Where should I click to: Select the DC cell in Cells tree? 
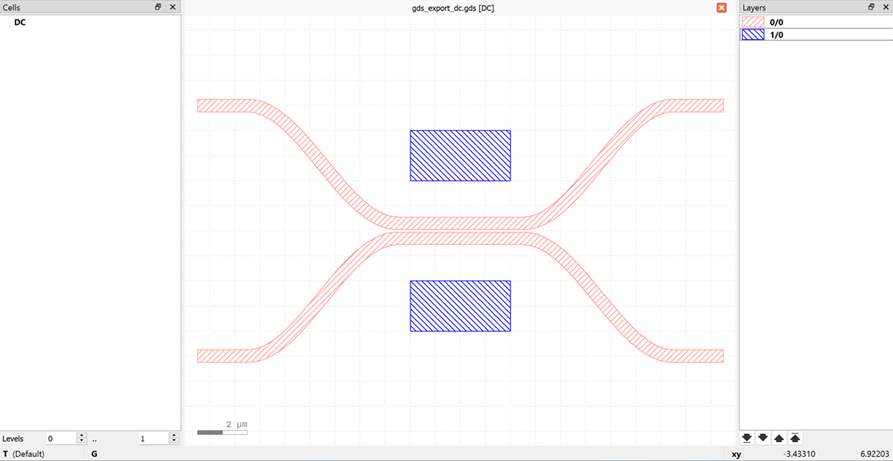pos(20,22)
